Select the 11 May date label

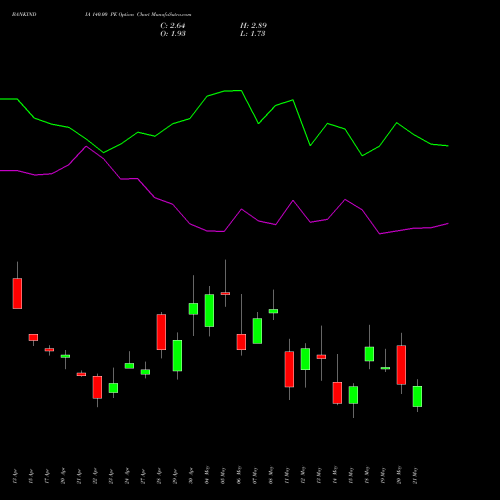(287, 476)
